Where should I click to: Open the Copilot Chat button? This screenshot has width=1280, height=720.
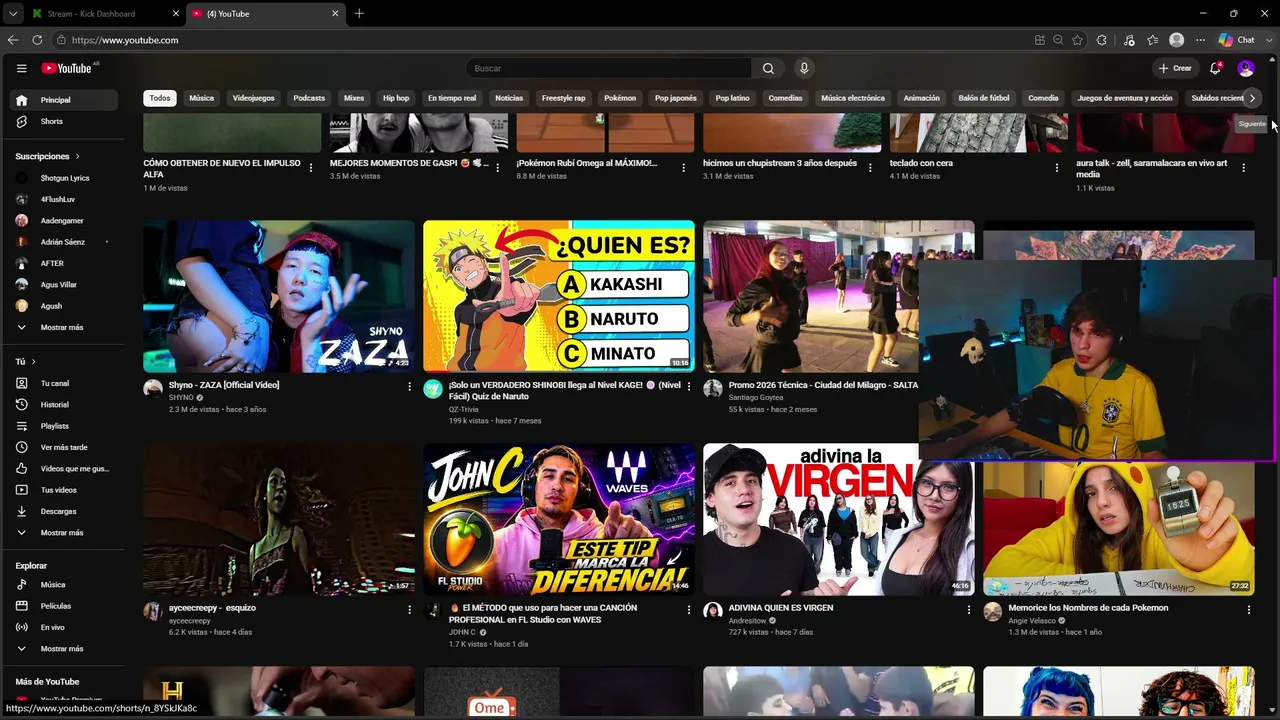pyautogui.click(x=1237, y=40)
